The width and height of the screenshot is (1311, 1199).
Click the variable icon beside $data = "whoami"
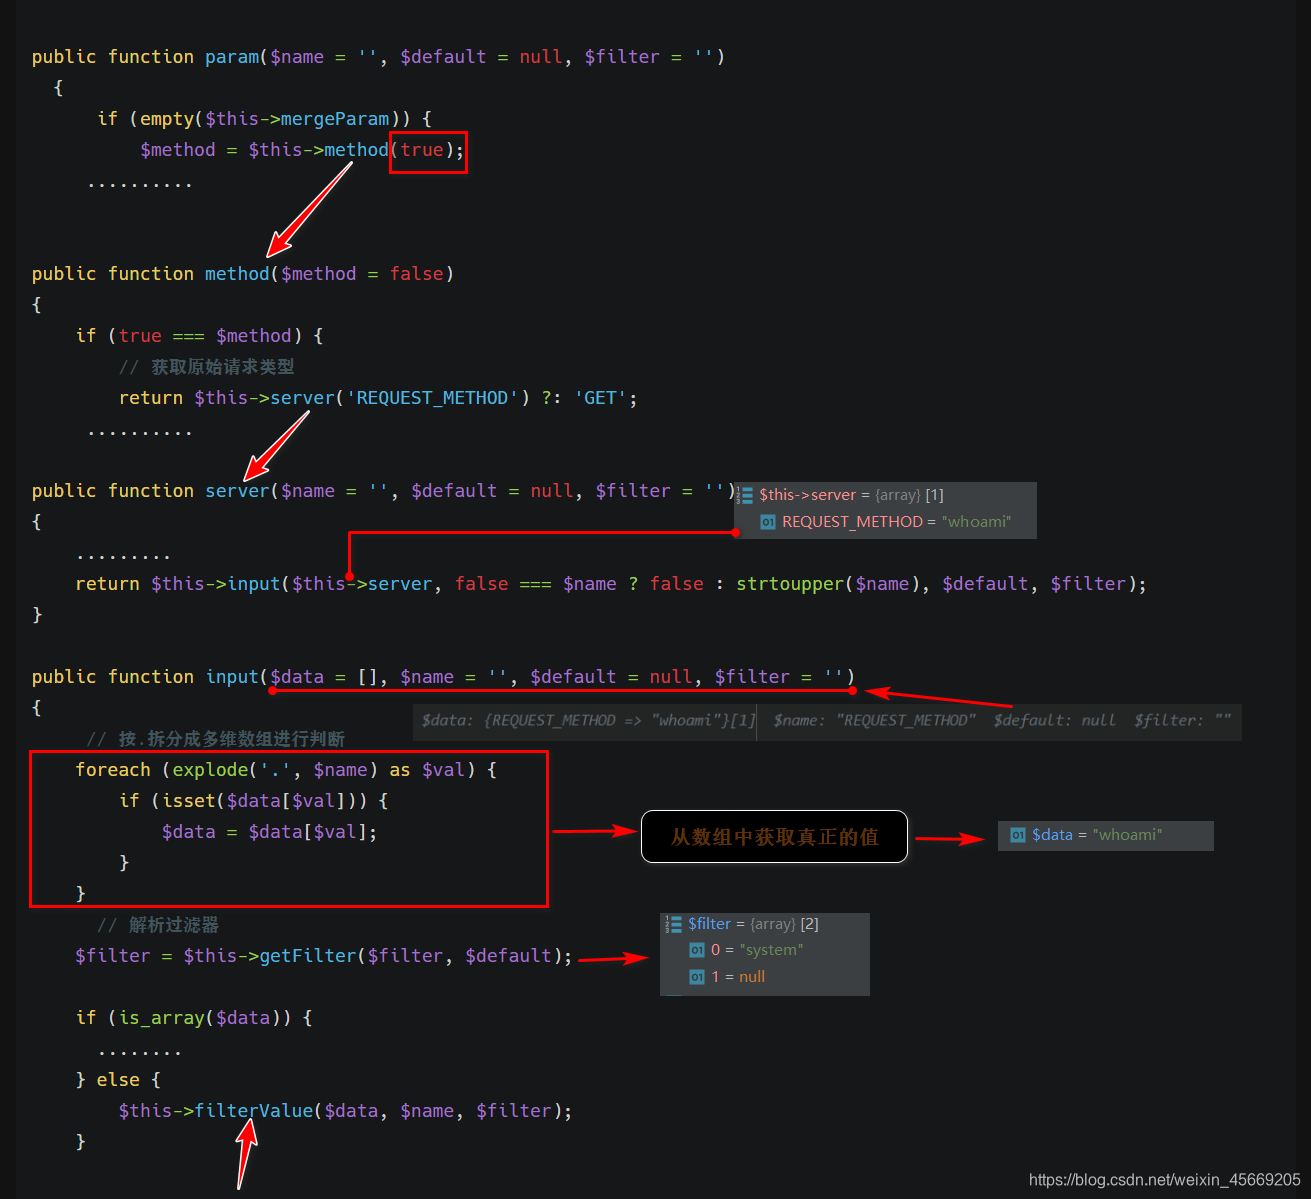coord(1018,835)
